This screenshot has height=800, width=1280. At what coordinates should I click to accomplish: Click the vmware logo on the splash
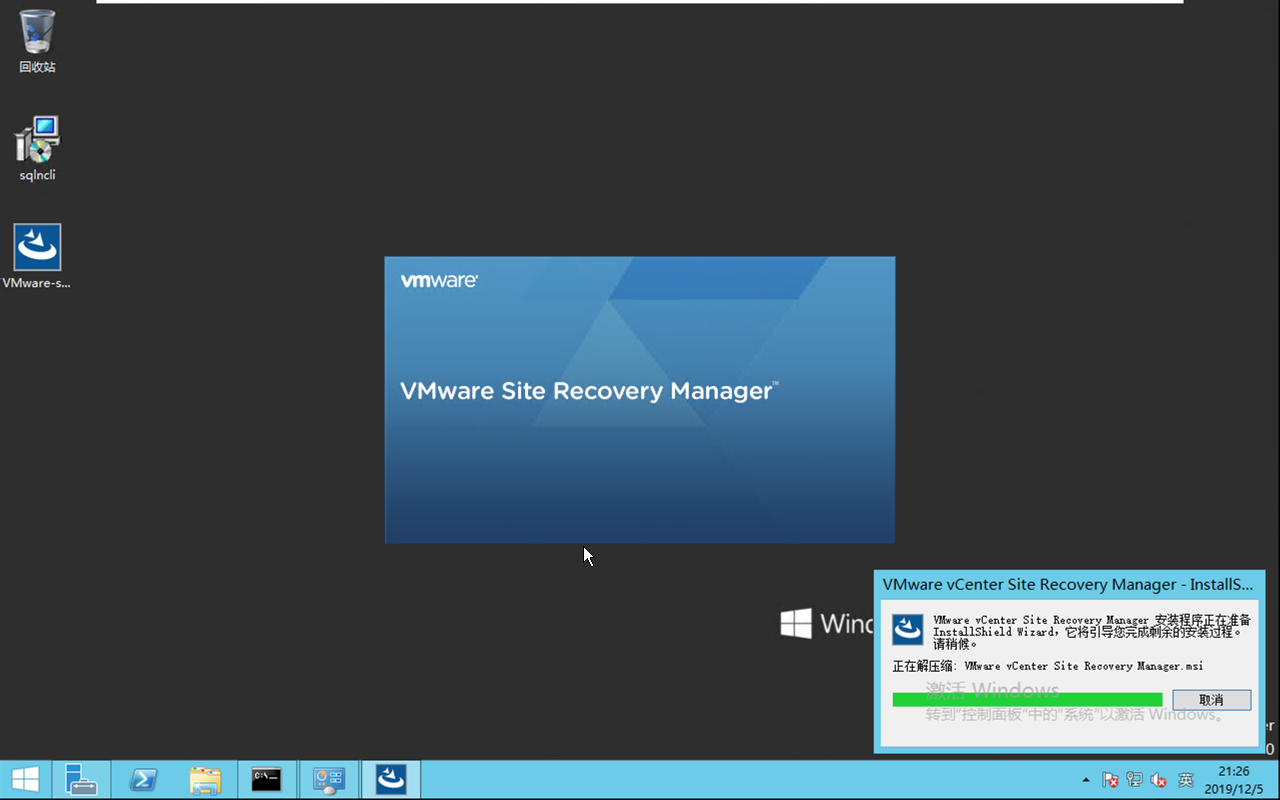(439, 281)
